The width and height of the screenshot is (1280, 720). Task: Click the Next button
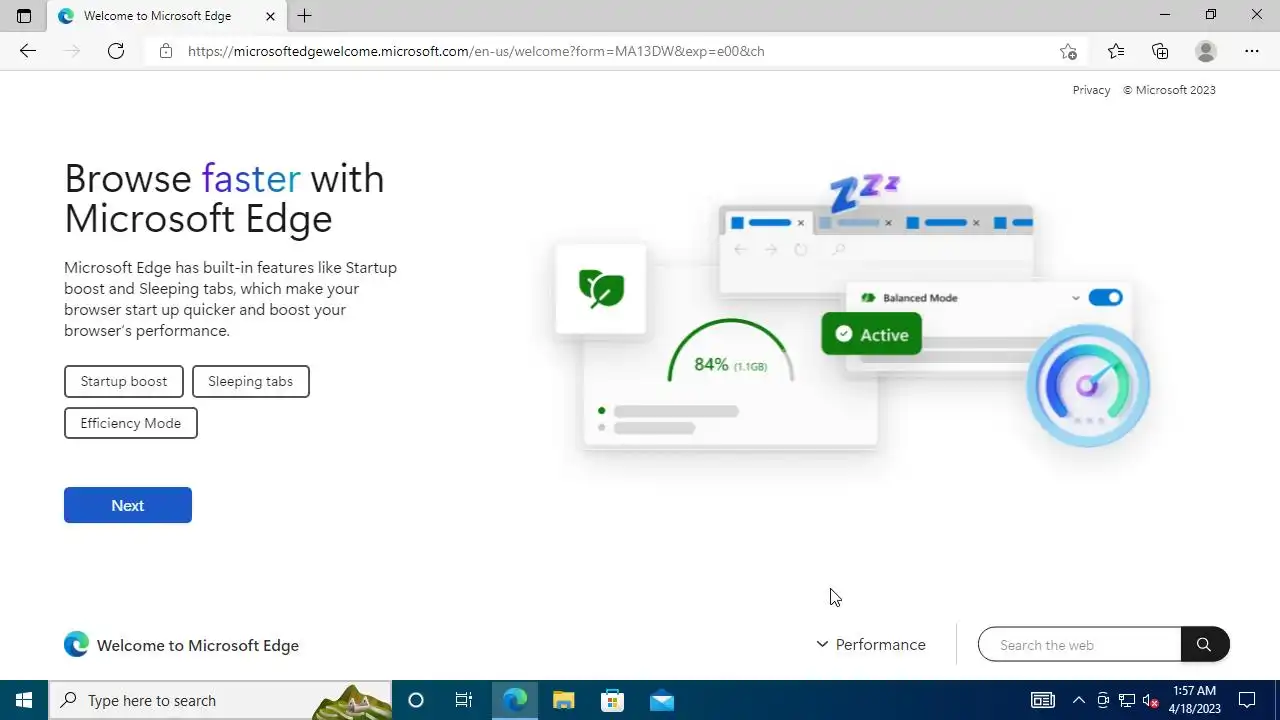tap(128, 505)
